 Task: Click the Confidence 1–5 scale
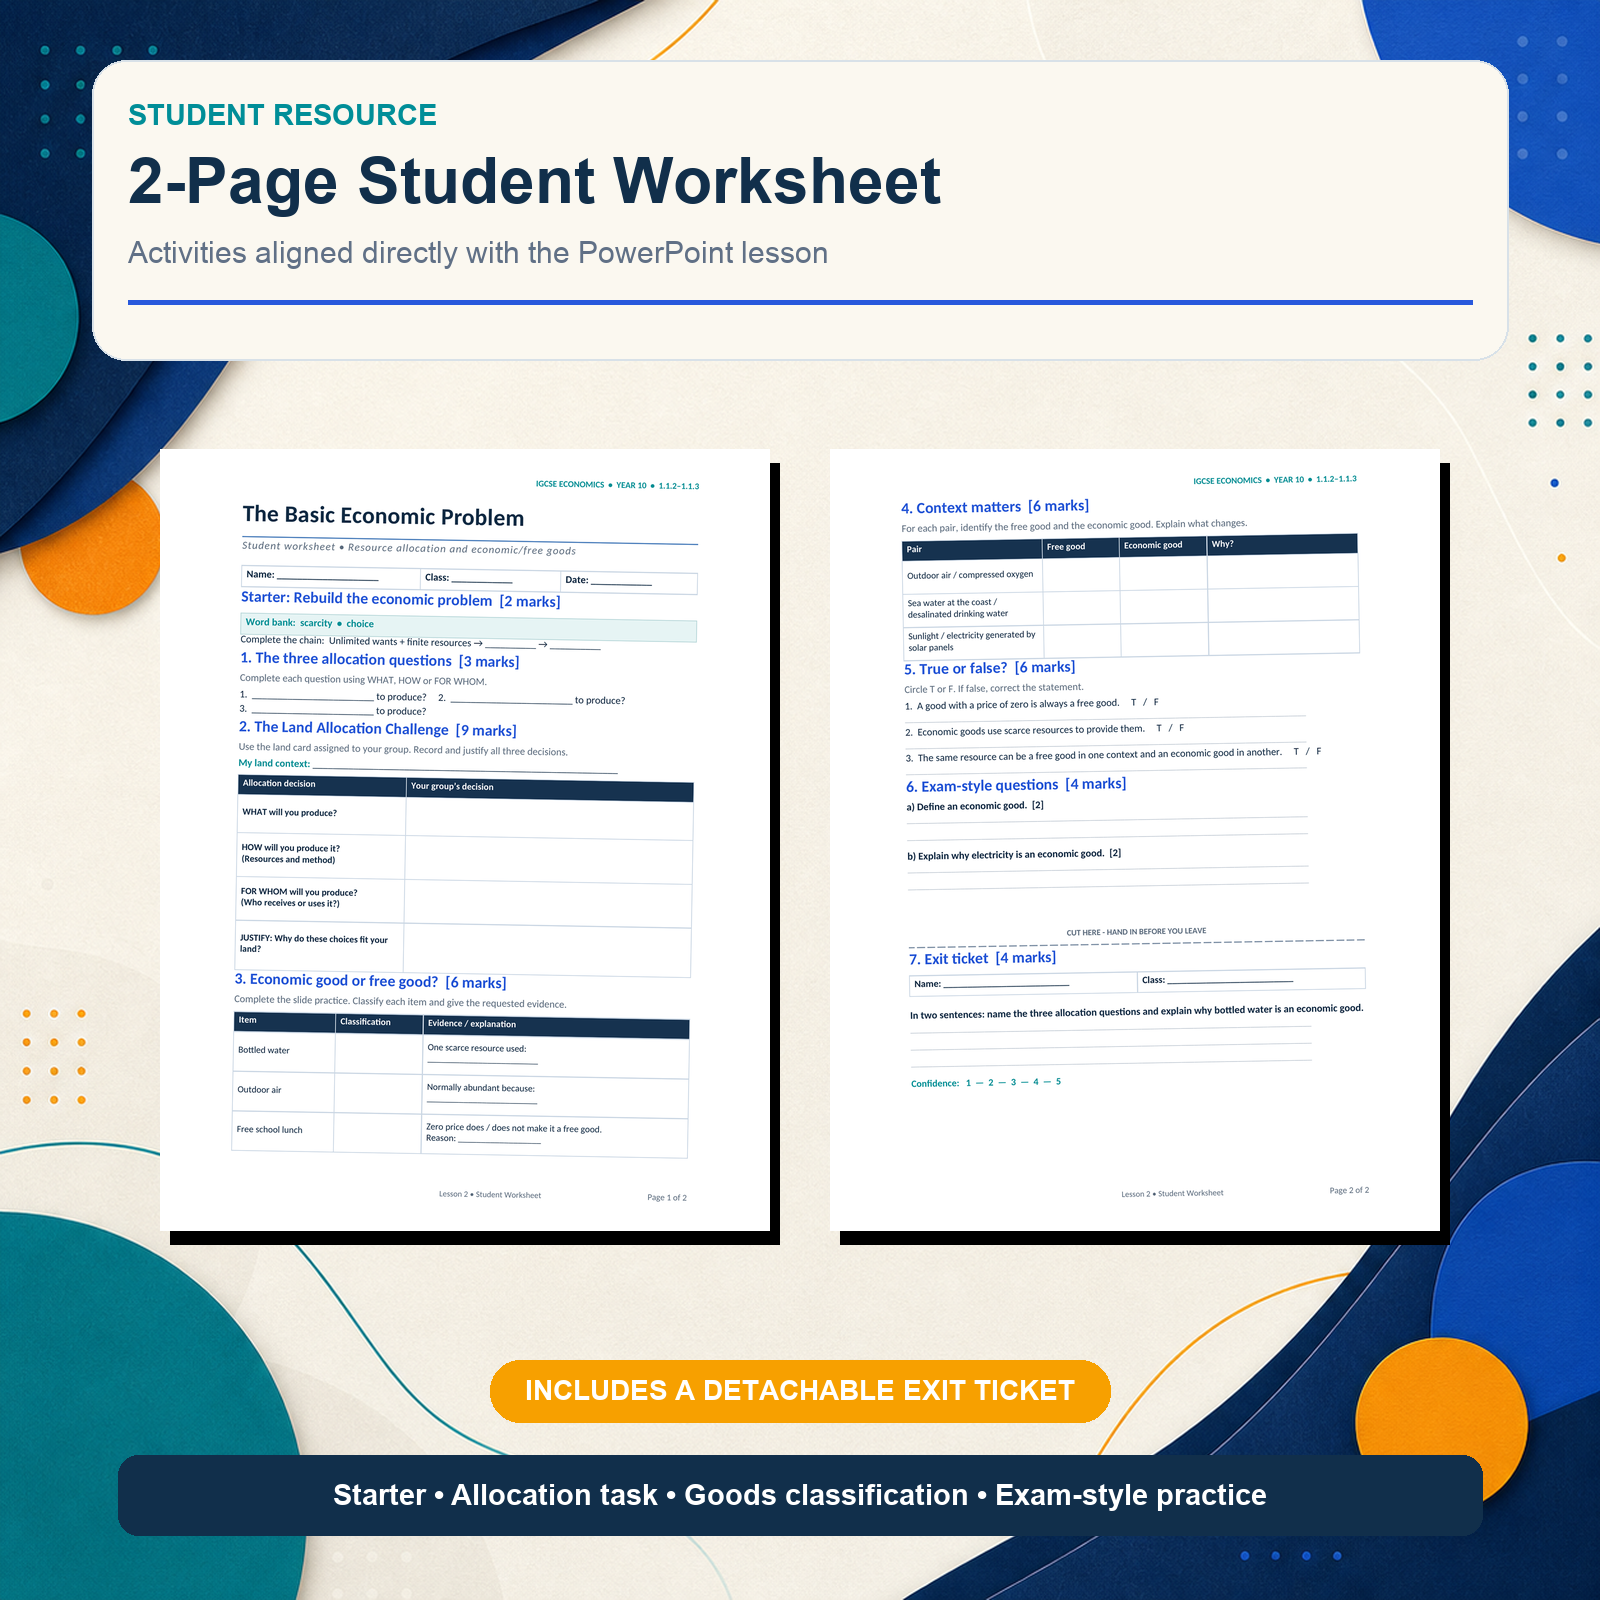pyautogui.click(x=986, y=1083)
